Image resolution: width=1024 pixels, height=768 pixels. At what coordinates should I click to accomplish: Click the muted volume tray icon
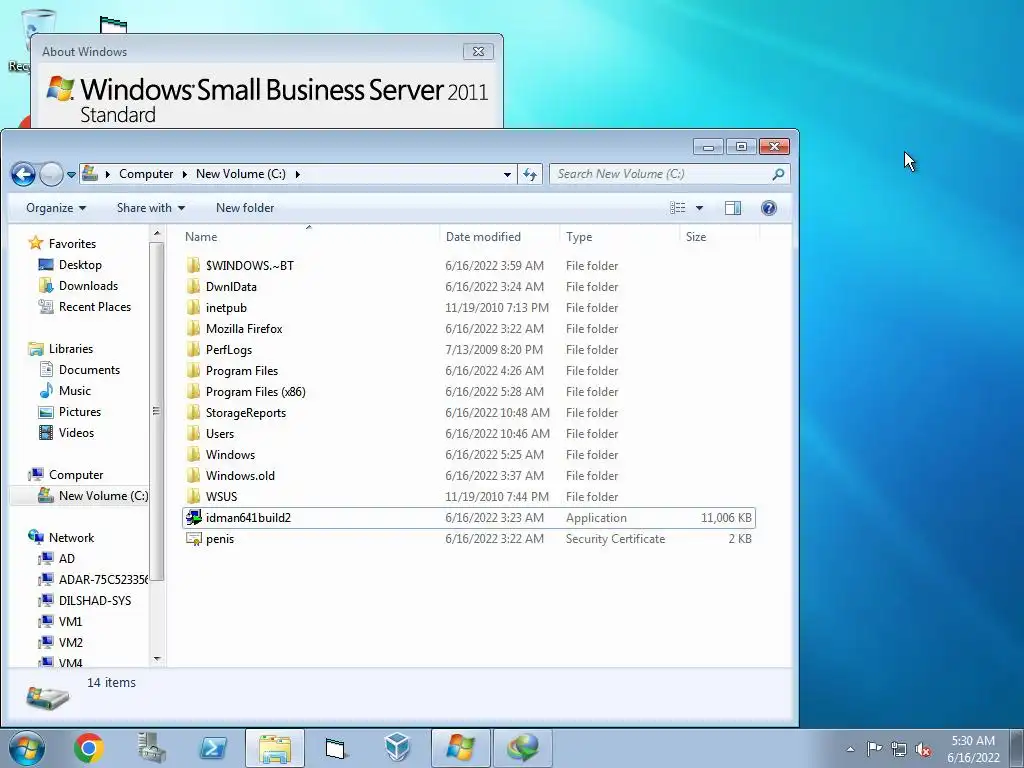[923, 749]
